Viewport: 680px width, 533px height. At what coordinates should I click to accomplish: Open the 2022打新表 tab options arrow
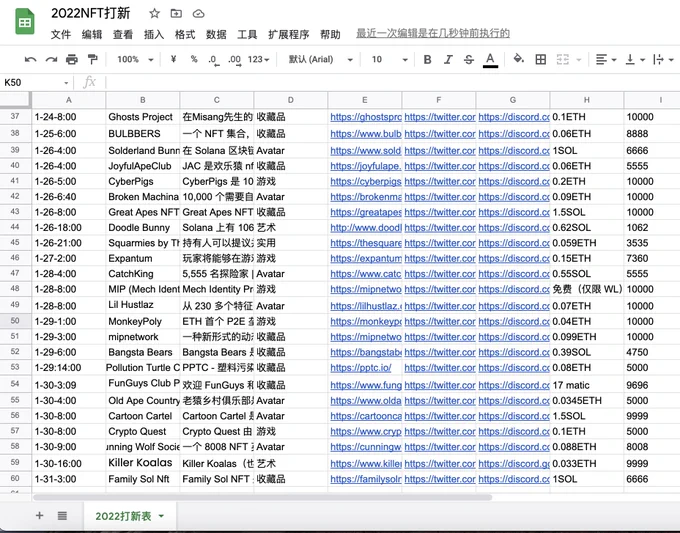point(161,516)
